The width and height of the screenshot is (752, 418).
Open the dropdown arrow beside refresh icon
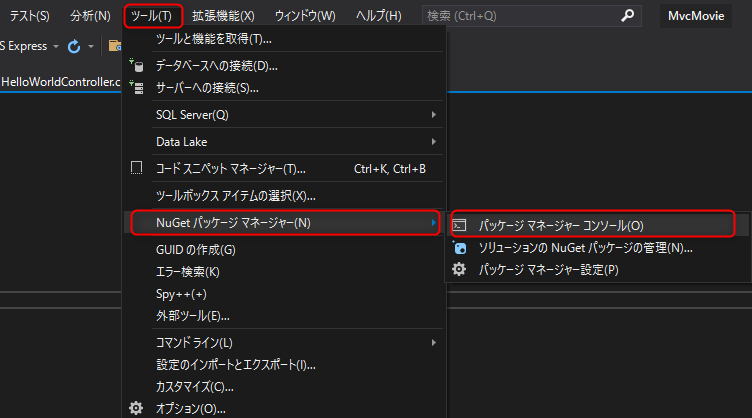pos(91,46)
